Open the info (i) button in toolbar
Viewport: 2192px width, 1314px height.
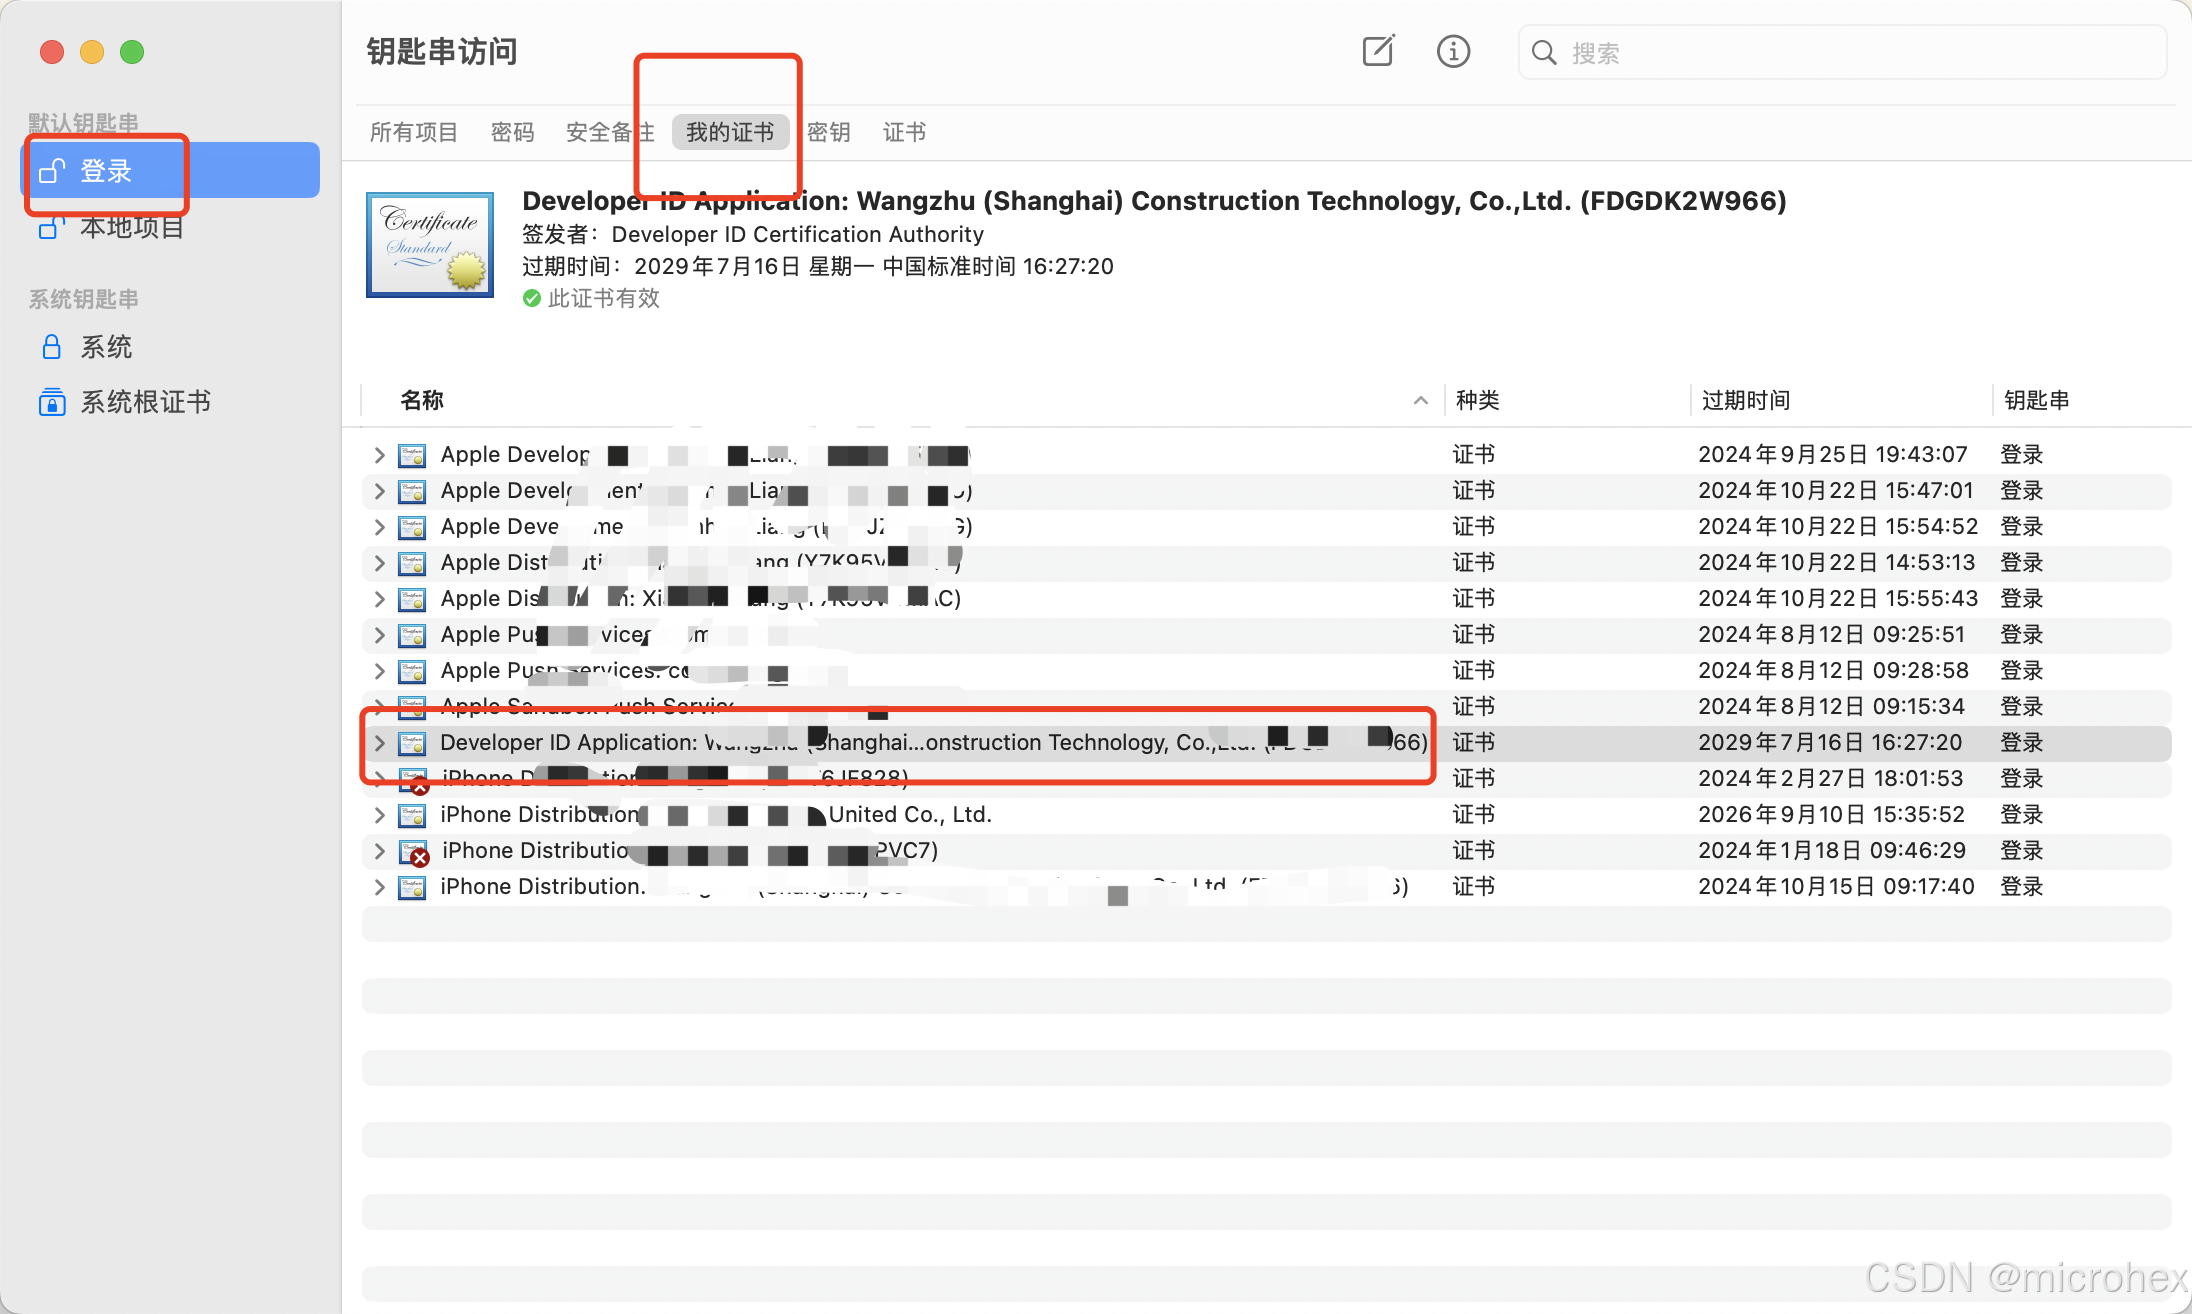[1453, 51]
